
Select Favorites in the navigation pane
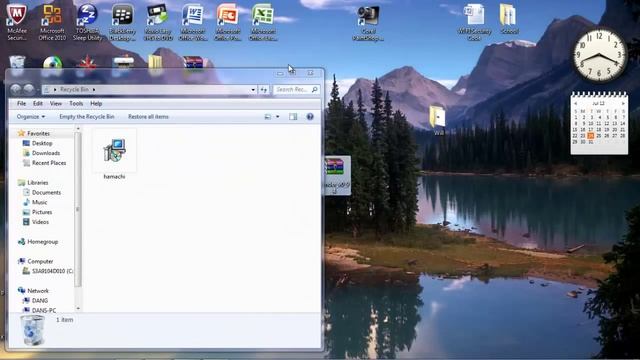pos(38,133)
